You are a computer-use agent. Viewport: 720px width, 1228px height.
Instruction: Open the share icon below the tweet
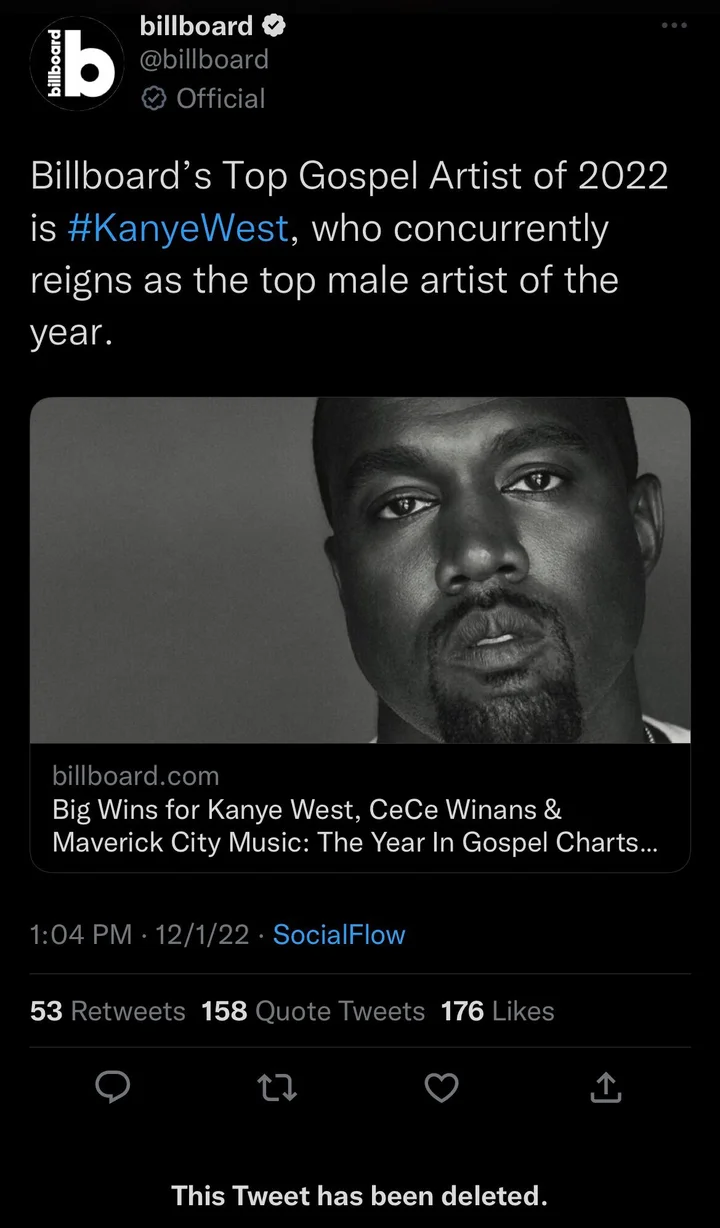click(605, 1089)
